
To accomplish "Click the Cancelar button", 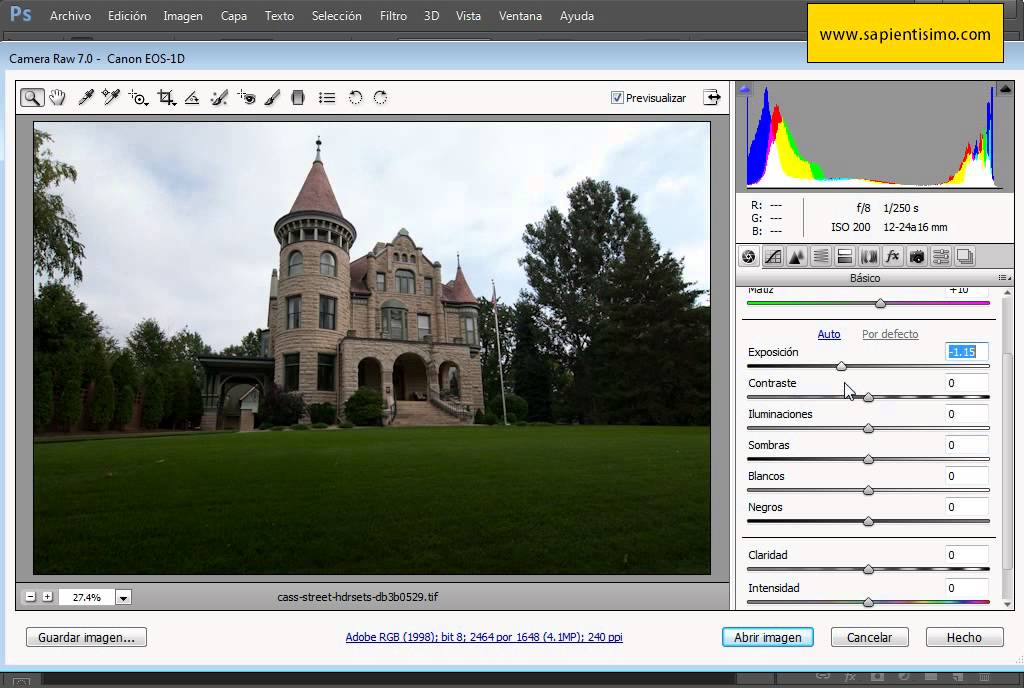I will pos(869,637).
